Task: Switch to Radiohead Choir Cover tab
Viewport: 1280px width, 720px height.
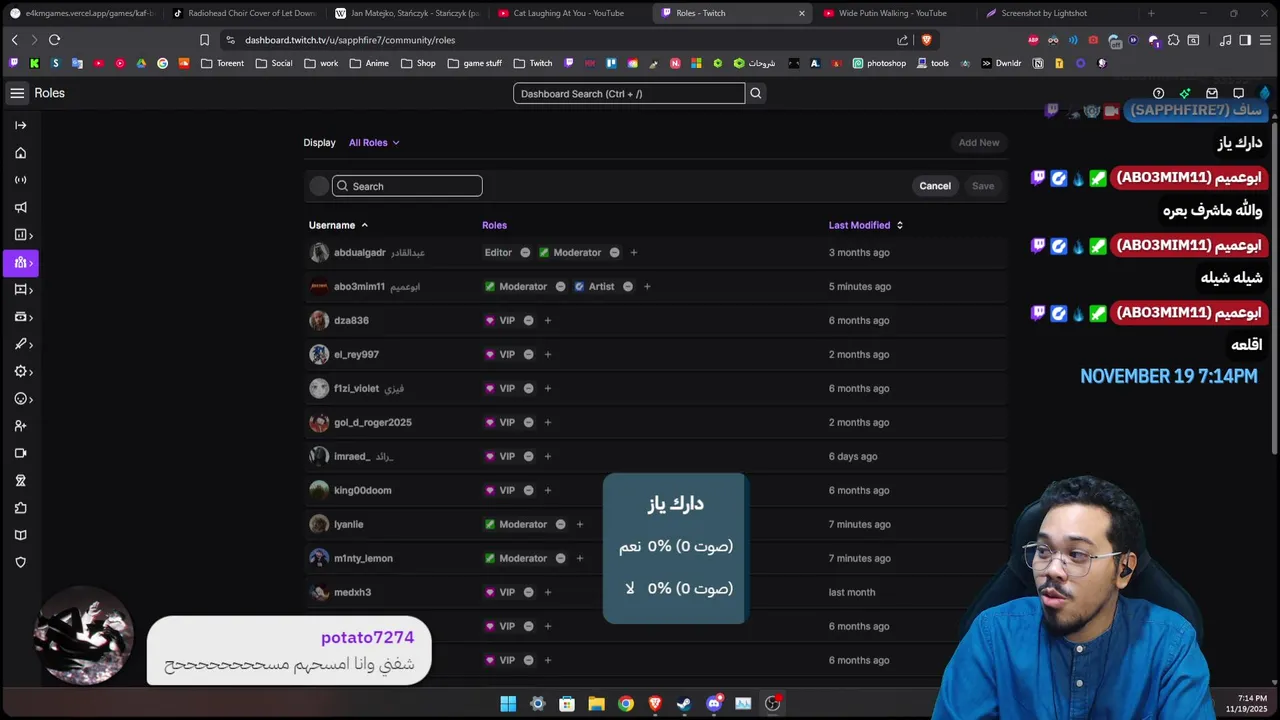Action: [x=243, y=13]
